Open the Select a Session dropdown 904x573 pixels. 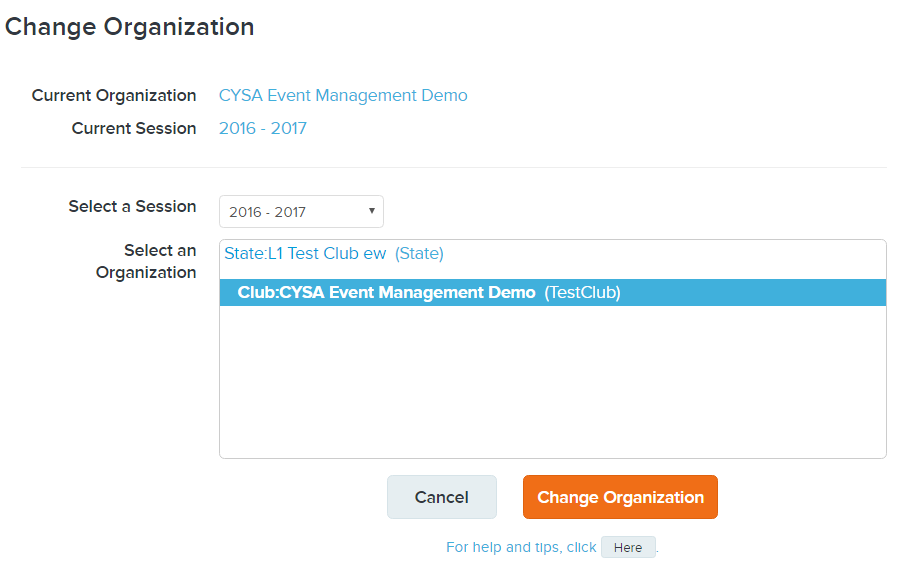301,212
